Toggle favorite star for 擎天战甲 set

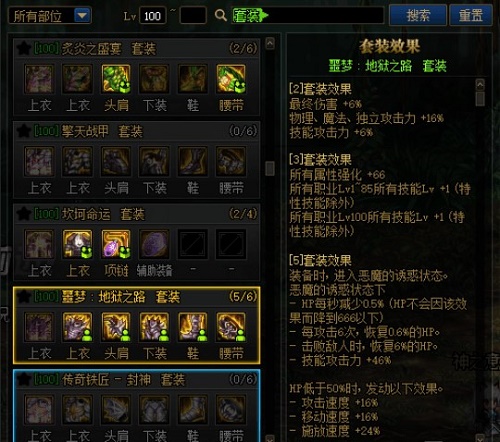tap(24, 131)
